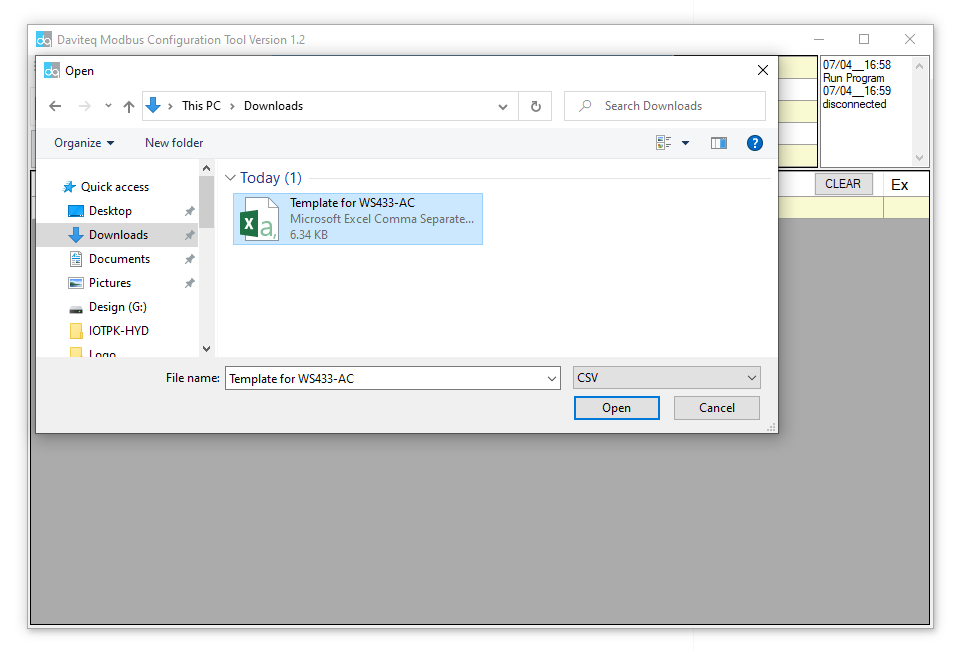The height and width of the screenshot is (650, 953).
Task: Open the CSV file type dropdown
Action: coord(666,378)
